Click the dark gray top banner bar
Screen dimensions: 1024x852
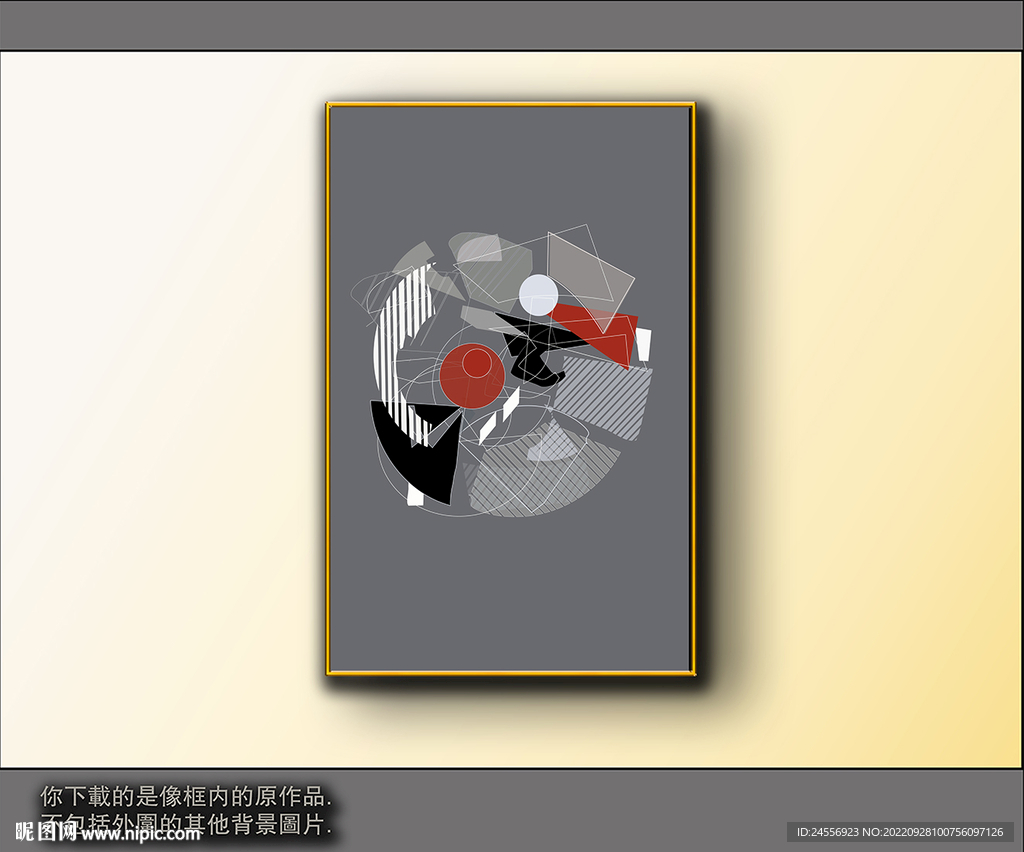tap(512, 25)
